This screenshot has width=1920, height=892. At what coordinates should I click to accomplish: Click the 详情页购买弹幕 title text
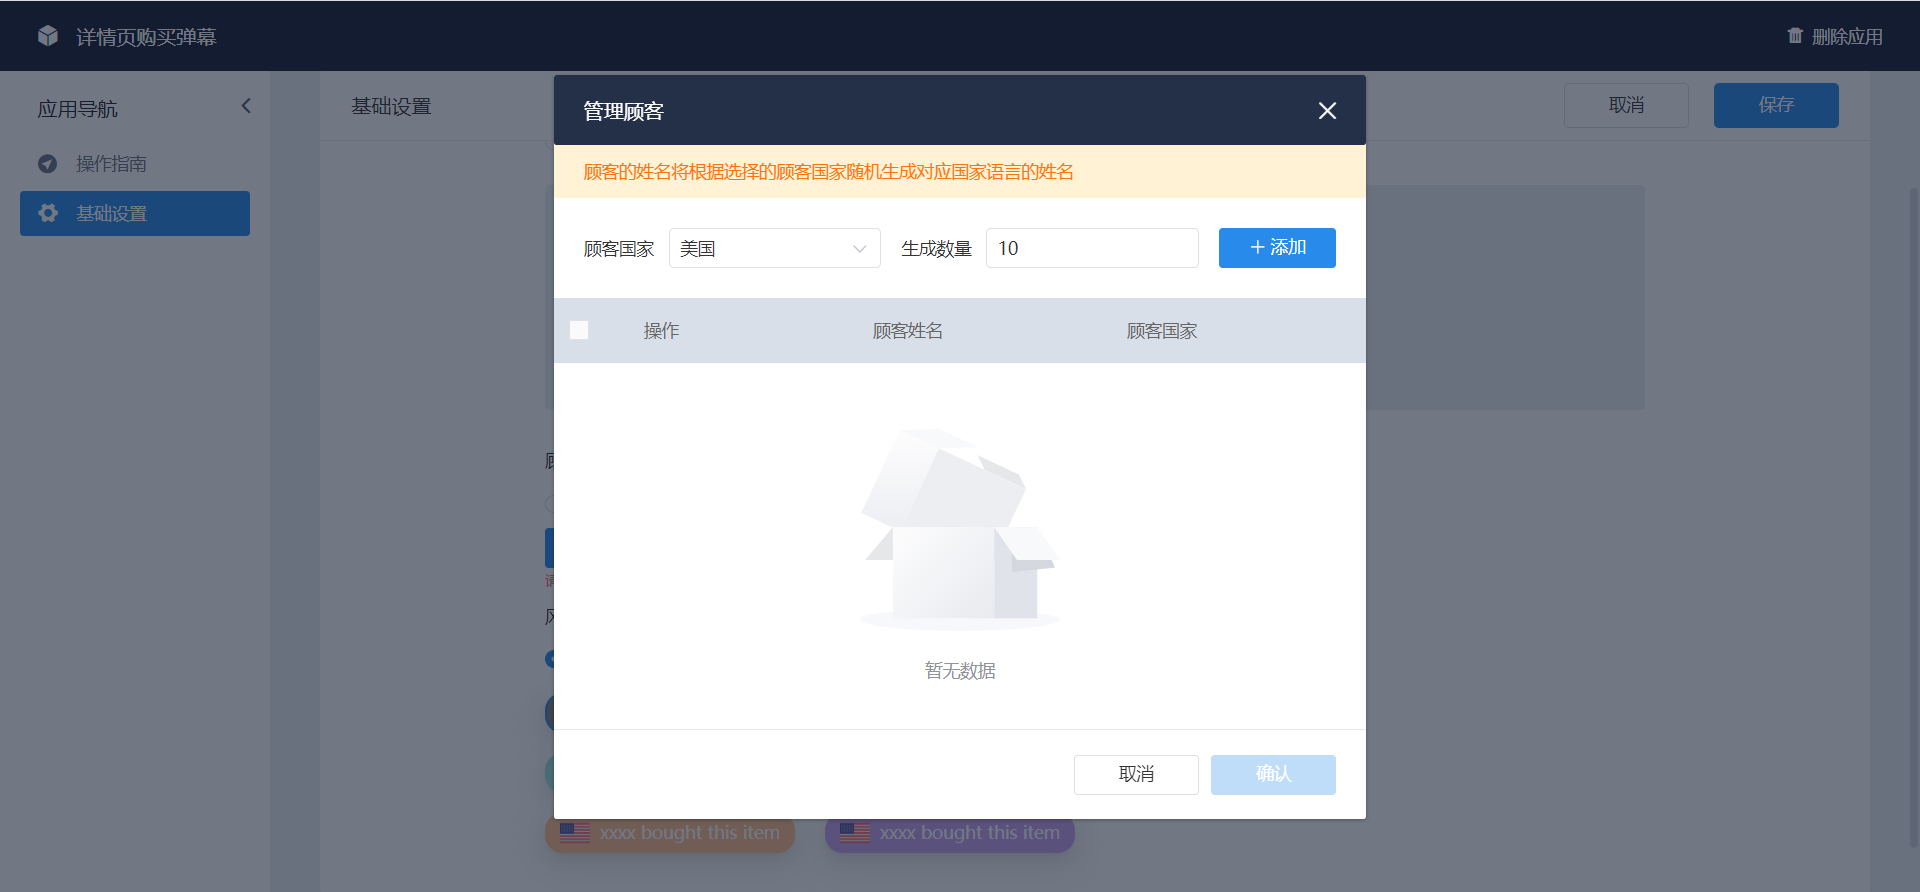pos(146,37)
